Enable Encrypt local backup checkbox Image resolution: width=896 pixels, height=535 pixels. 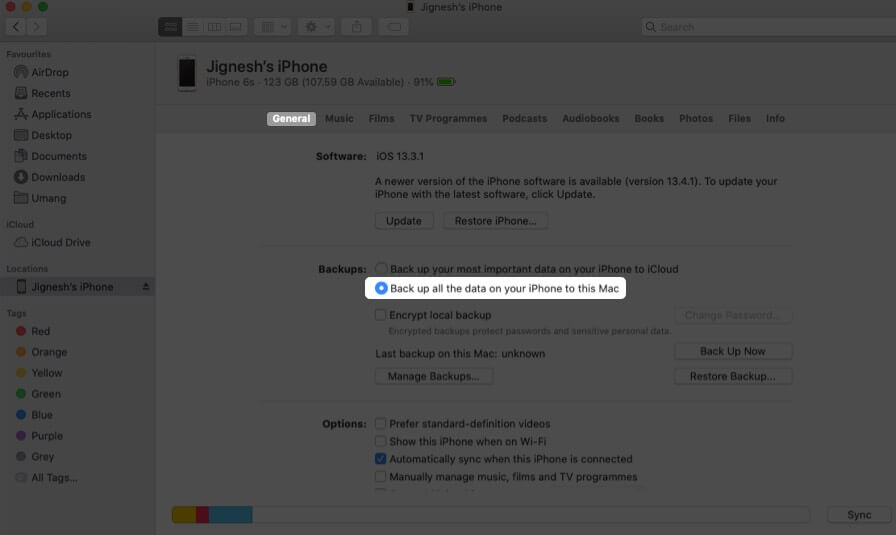coord(380,314)
